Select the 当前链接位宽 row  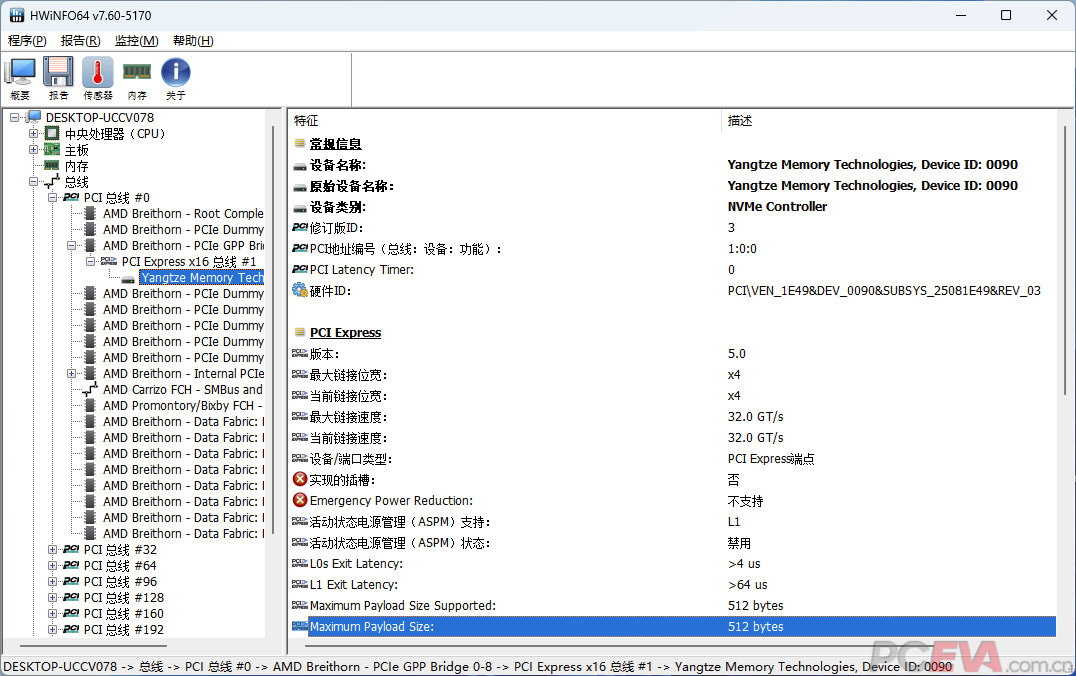click(673, 396)
